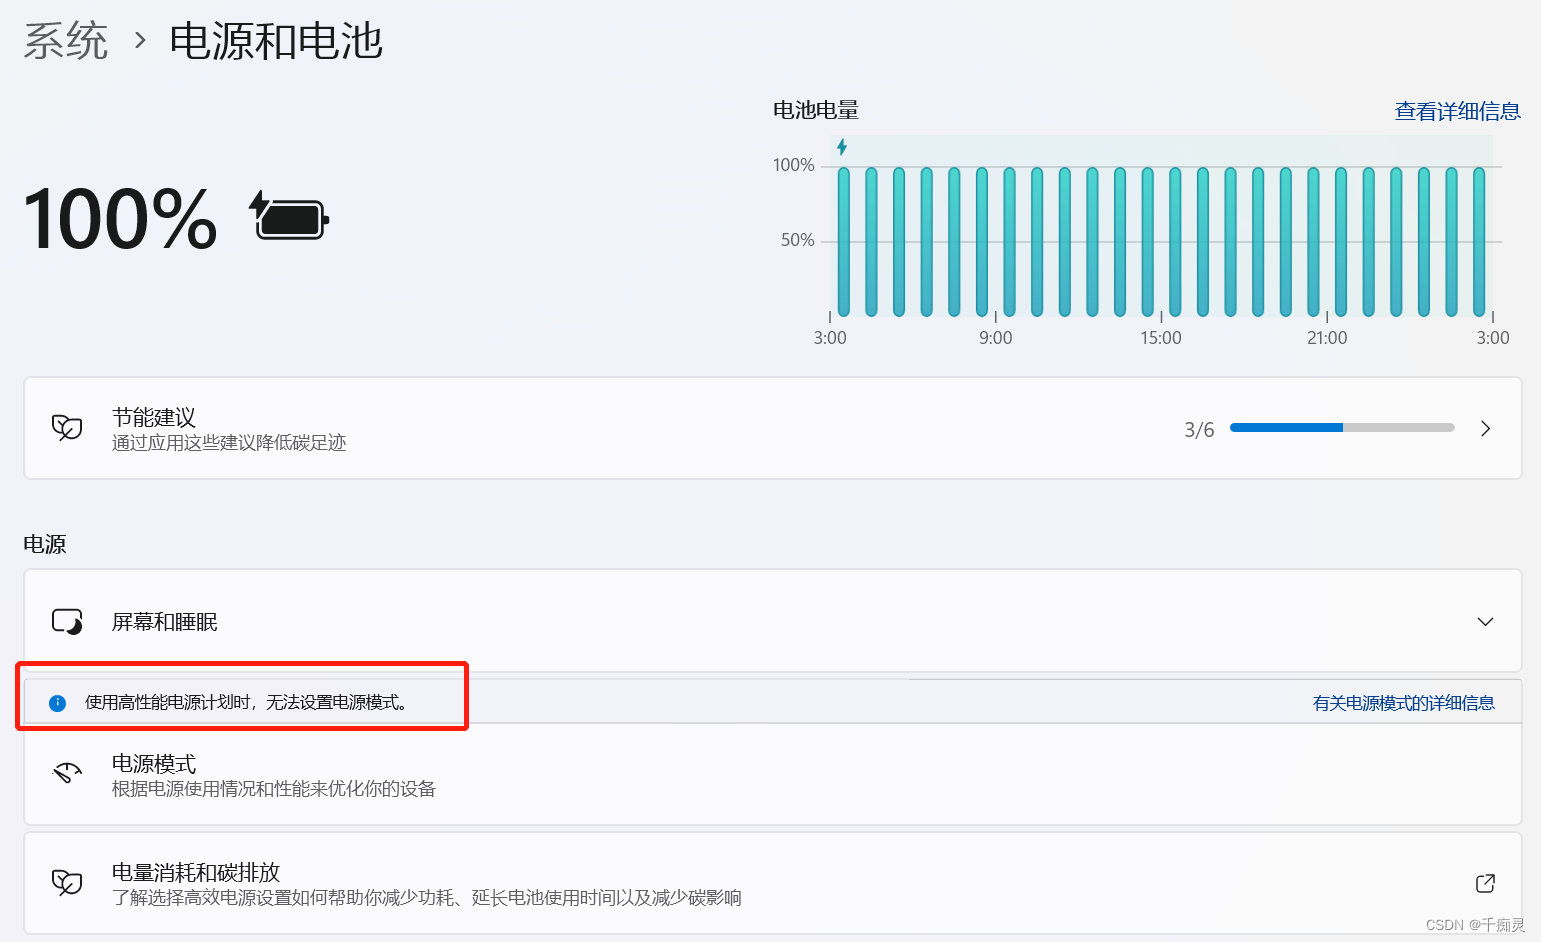Click the charging battery icon beside 100%

point(289,215)
